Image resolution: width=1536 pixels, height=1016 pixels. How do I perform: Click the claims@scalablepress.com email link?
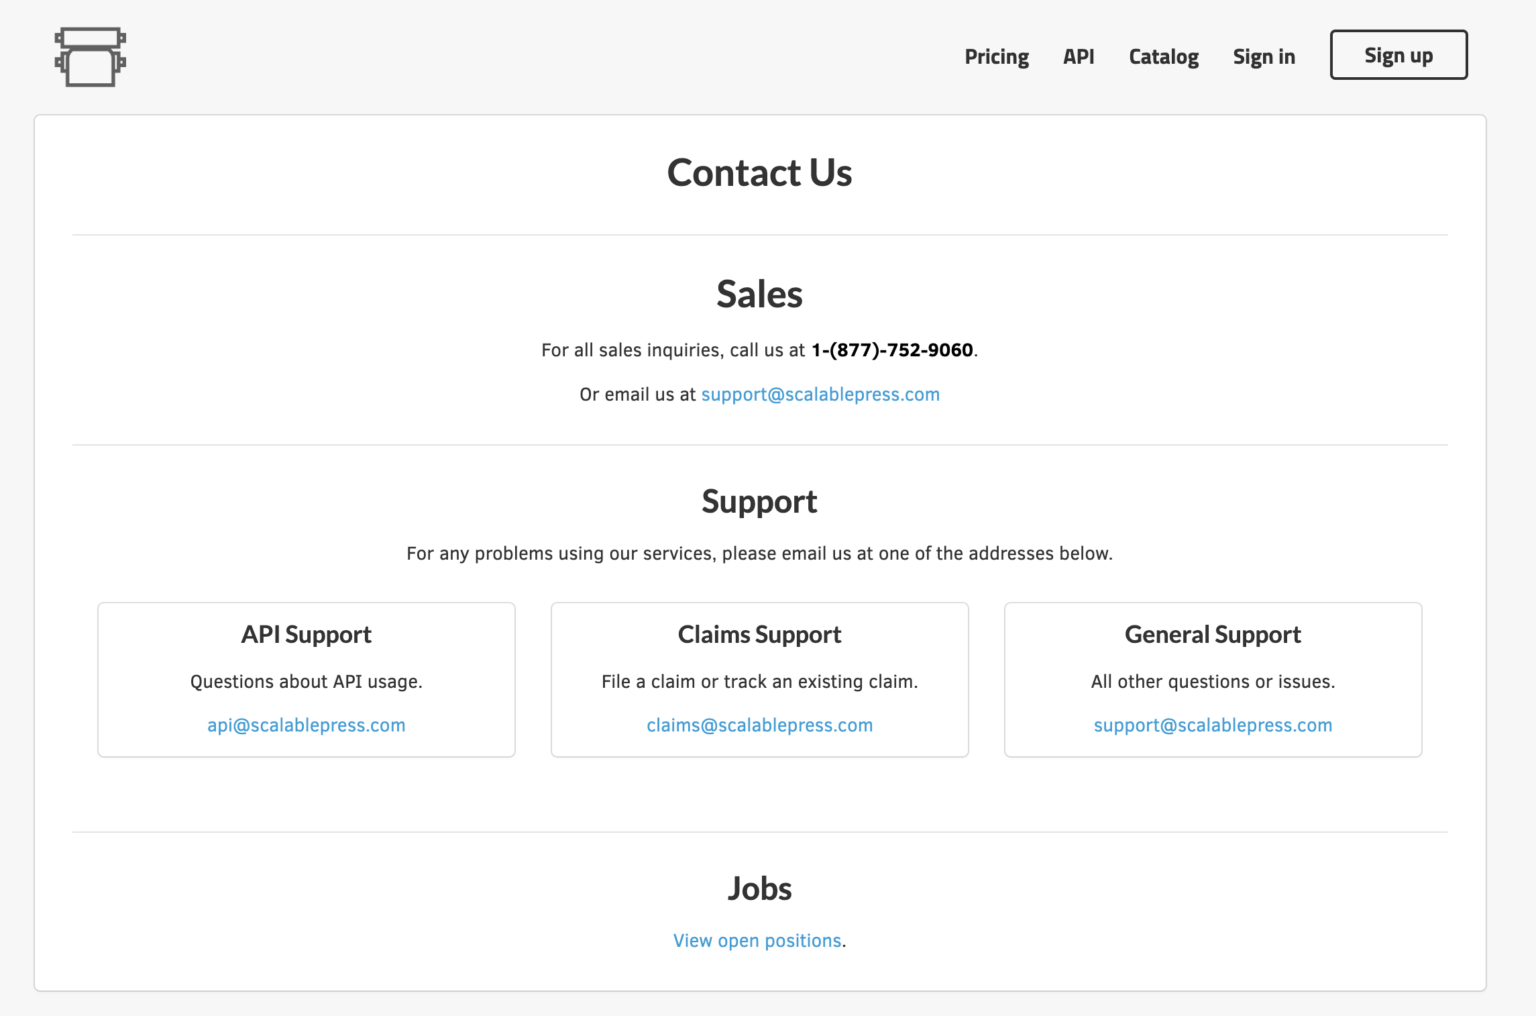(x=759, y=725)
